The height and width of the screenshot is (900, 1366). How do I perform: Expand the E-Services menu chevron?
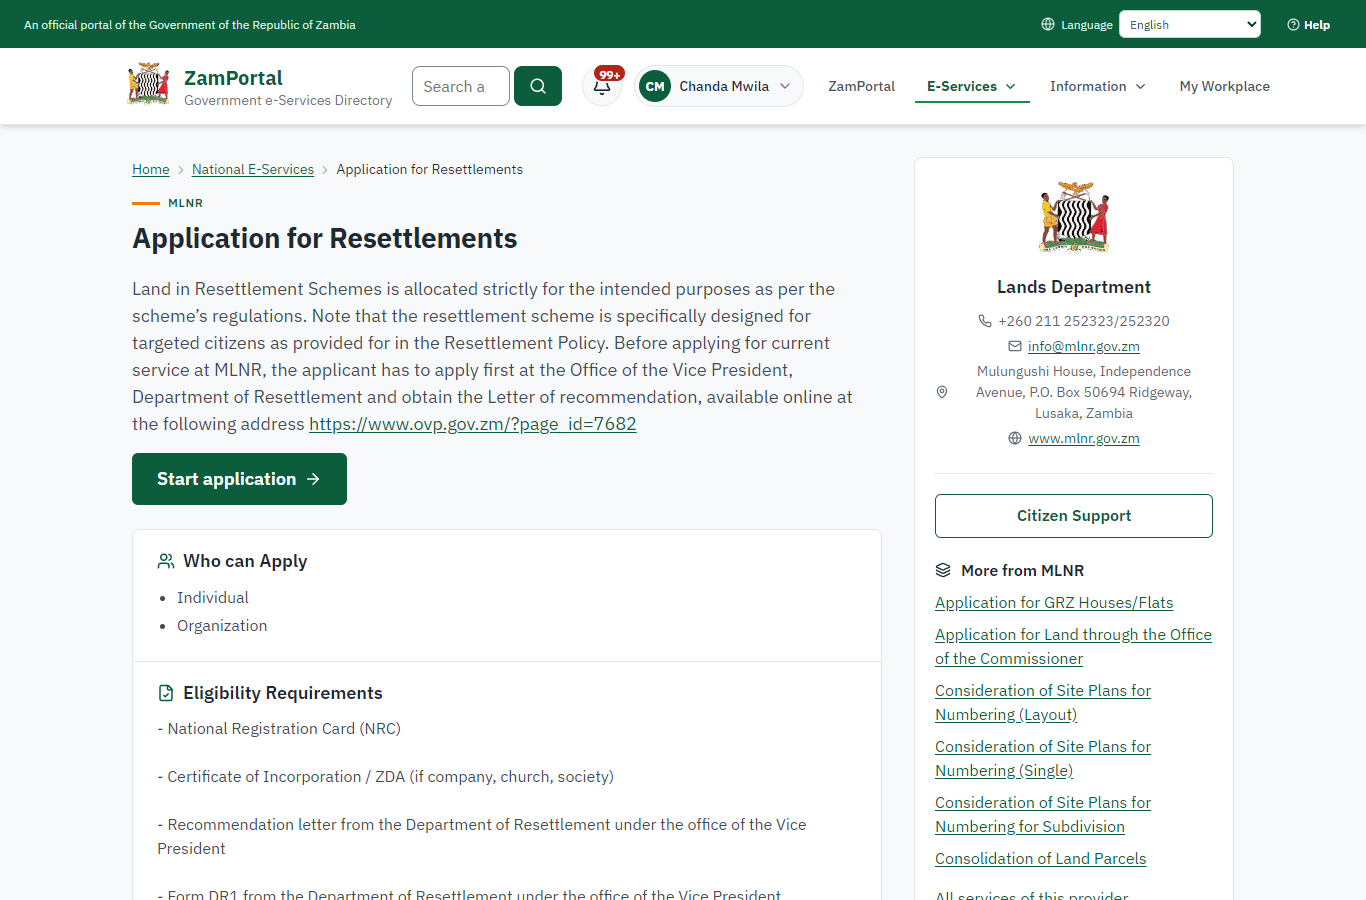(1011, 87)
